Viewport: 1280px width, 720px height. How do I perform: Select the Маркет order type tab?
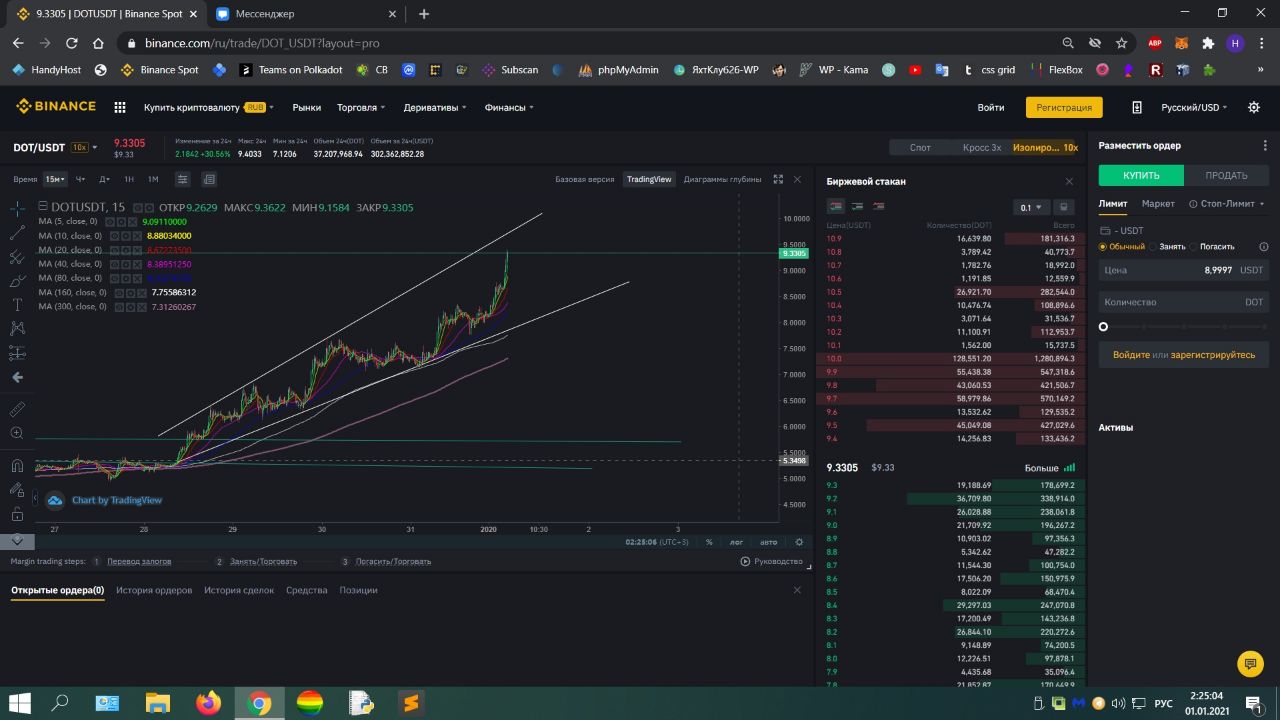click(1158, 203)
